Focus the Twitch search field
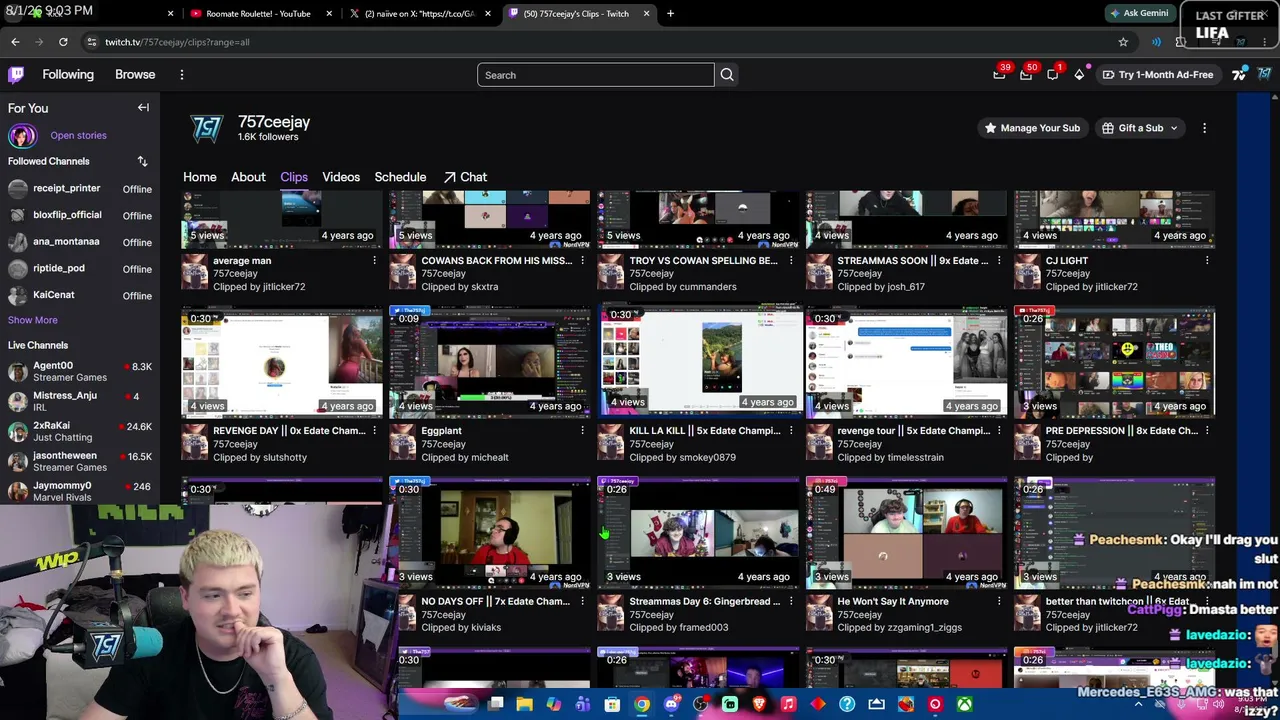The width and height of the screenshot is (1280, 720). 595,75
